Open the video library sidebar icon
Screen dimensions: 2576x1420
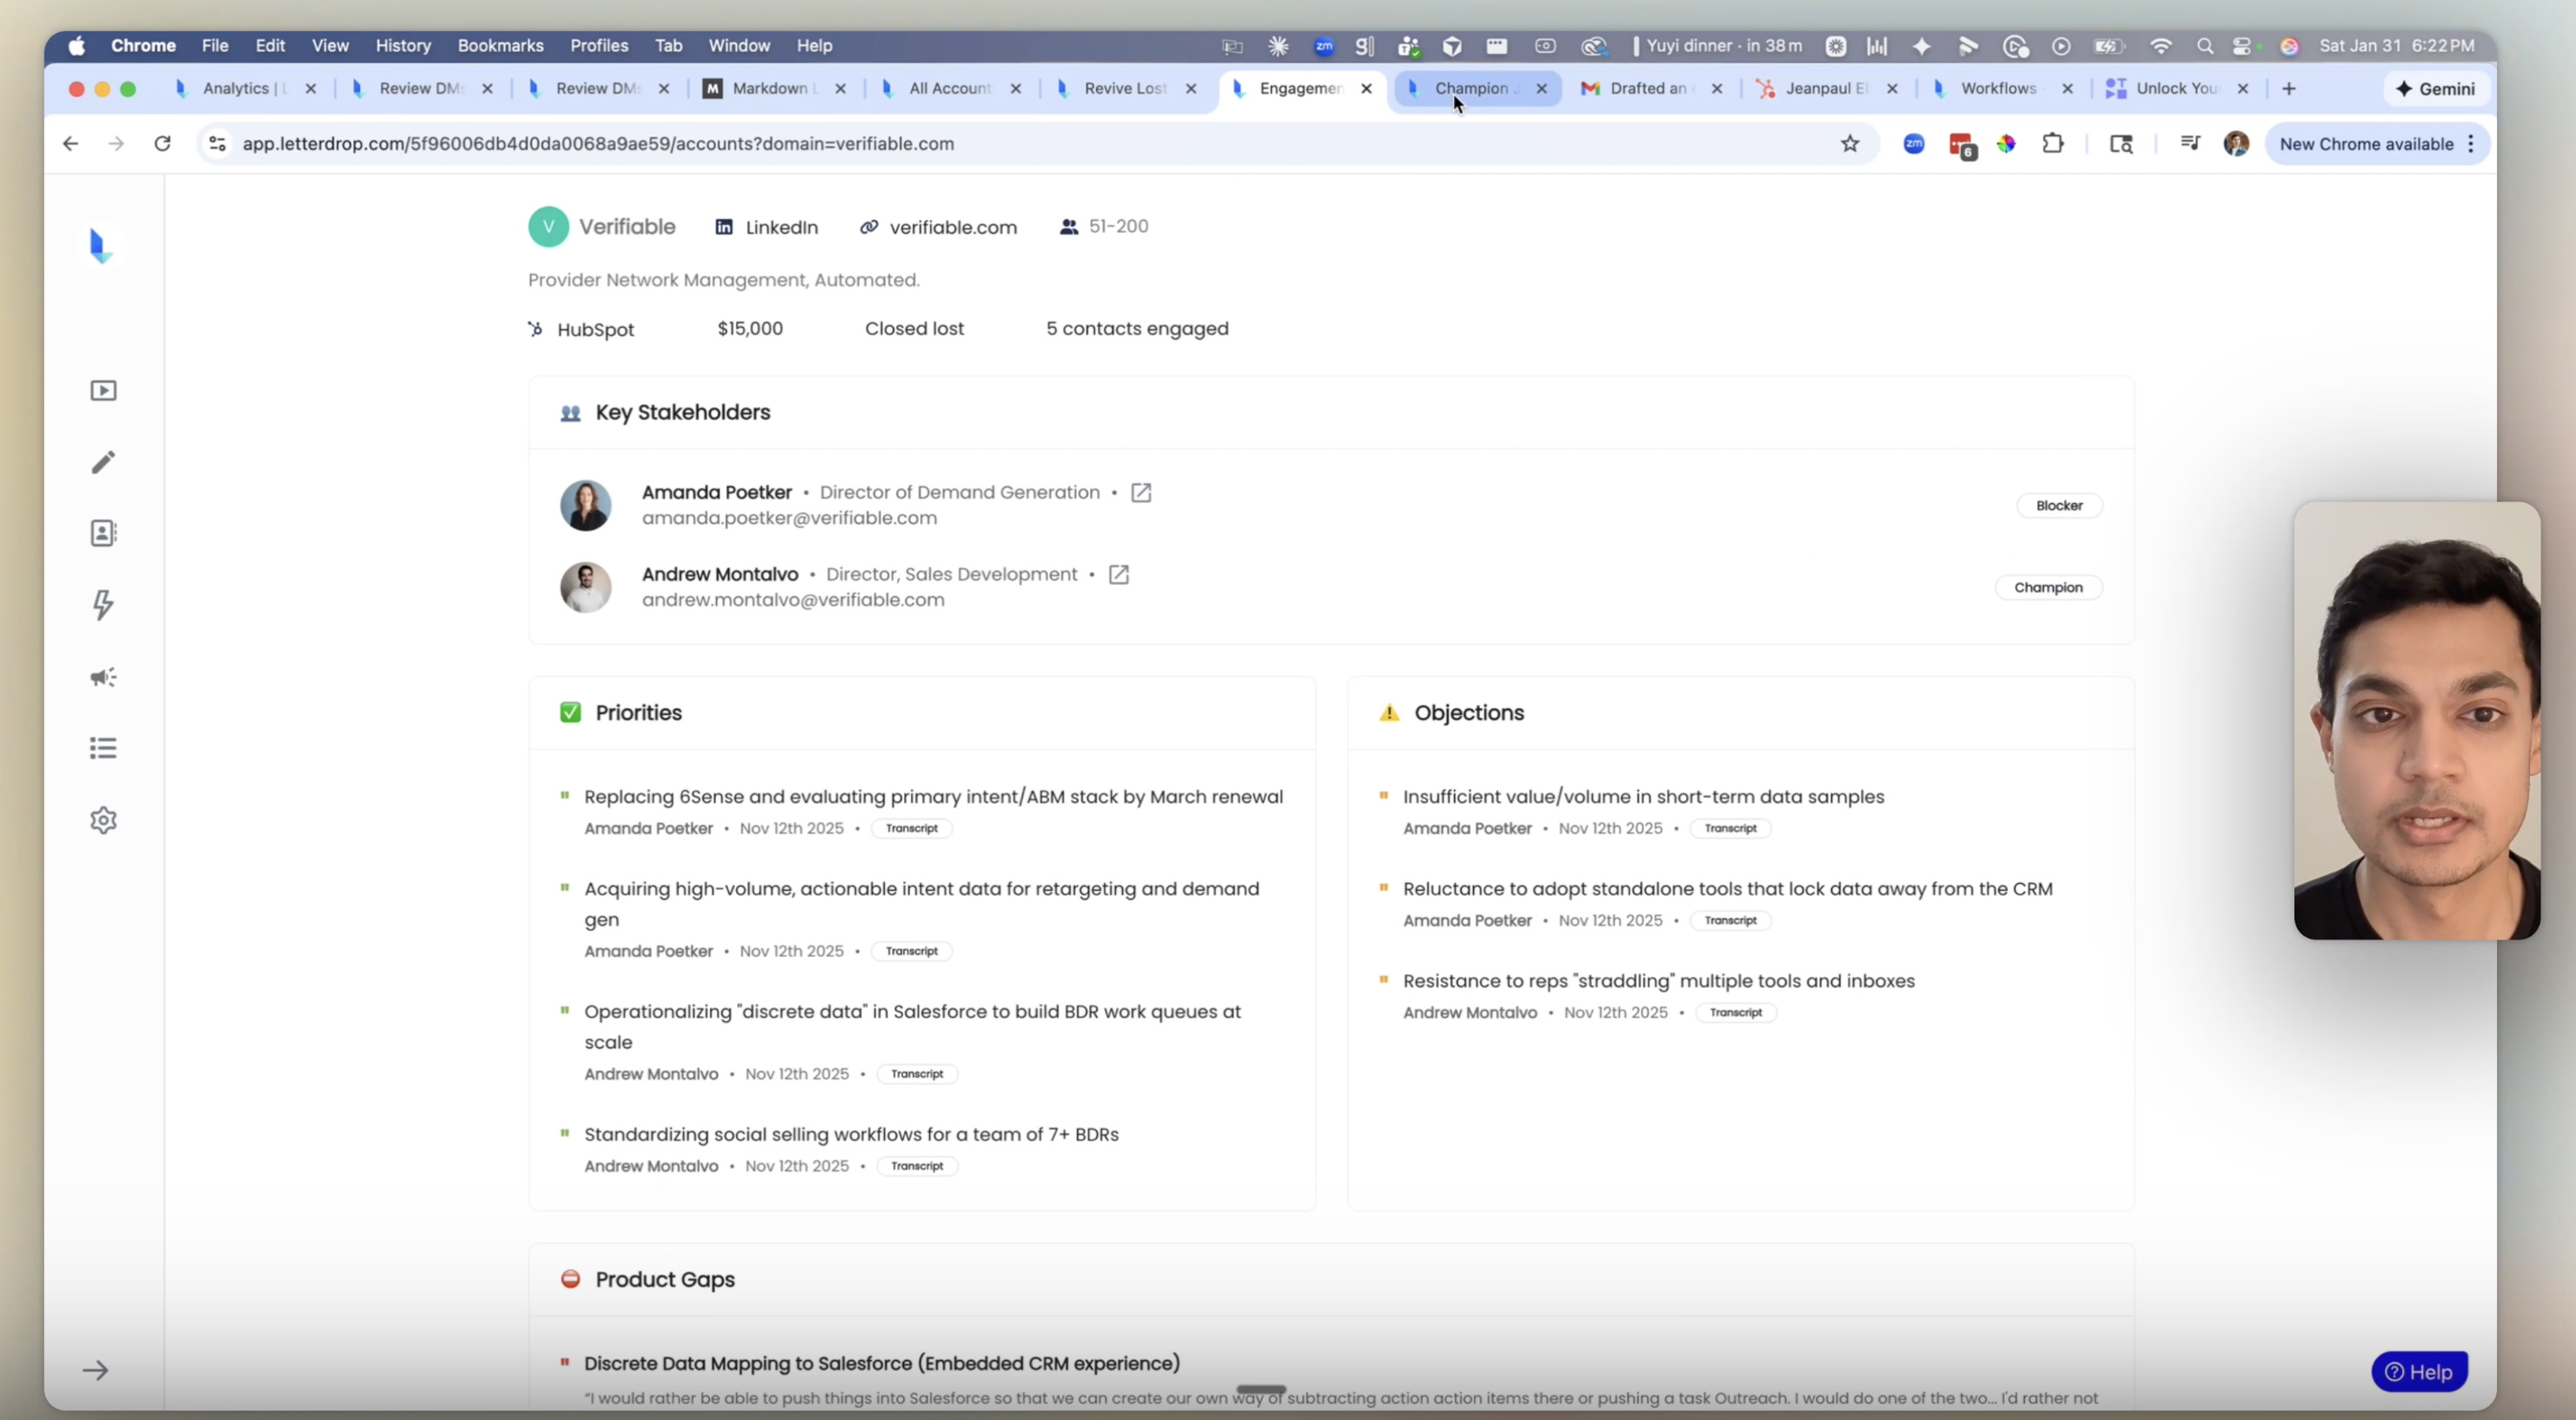[103, 391]
